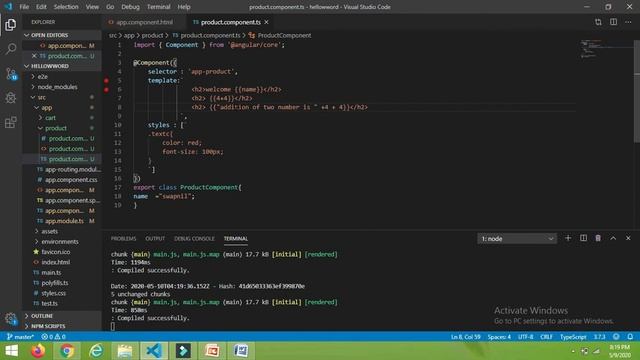Switch to Output panel tab
This screenshot has width=640, height=360.
pyautogui.click(x=155, y=239)
